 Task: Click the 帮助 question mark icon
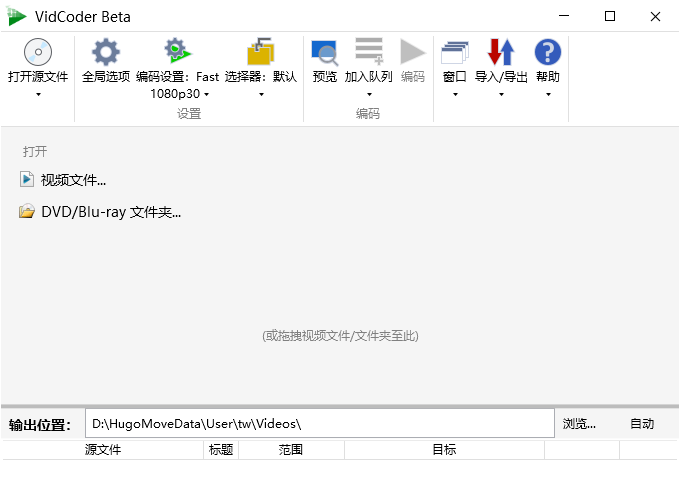pyautogui.click(x=548, y=52)
